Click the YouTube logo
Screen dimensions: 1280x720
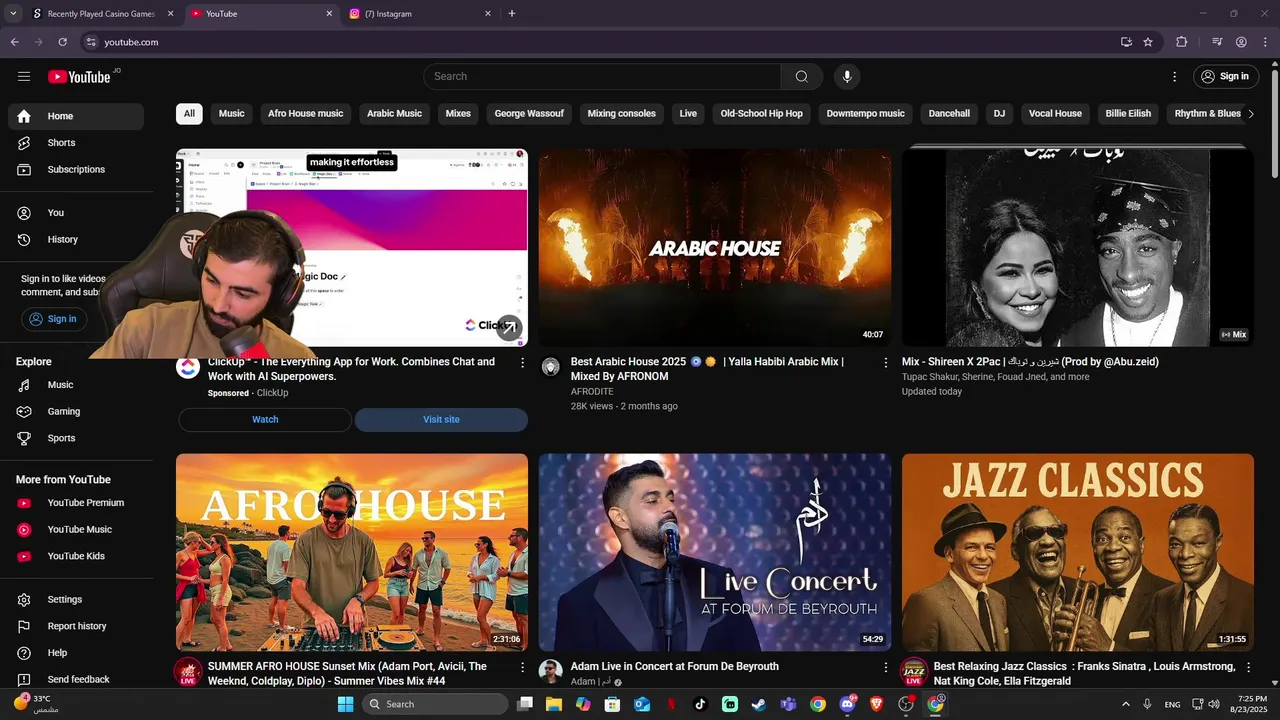[x=79, y=77]
